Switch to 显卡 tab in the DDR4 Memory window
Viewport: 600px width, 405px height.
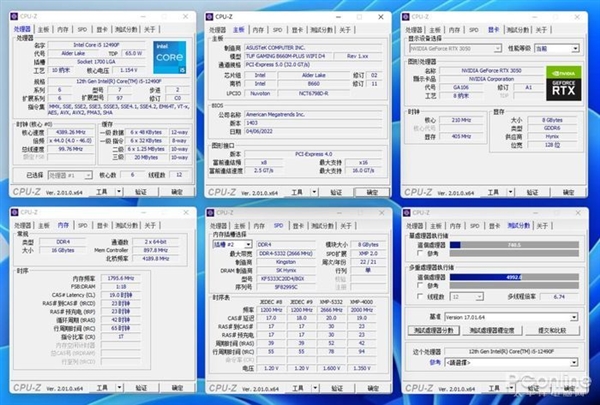point(102,225)
